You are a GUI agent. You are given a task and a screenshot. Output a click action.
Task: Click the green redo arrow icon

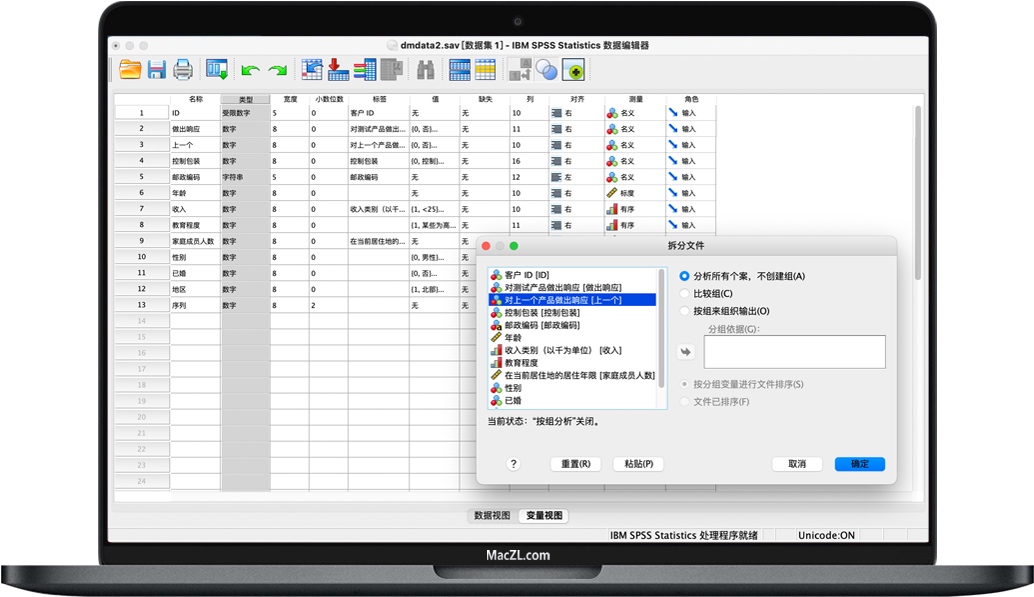(277, 70)
